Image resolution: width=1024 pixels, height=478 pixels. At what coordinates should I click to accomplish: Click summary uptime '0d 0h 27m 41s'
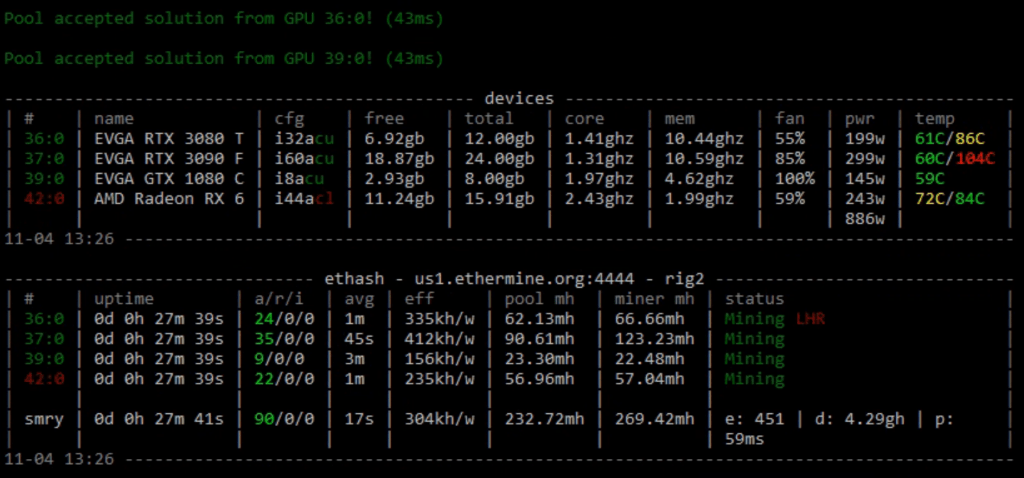coord(159,419)
